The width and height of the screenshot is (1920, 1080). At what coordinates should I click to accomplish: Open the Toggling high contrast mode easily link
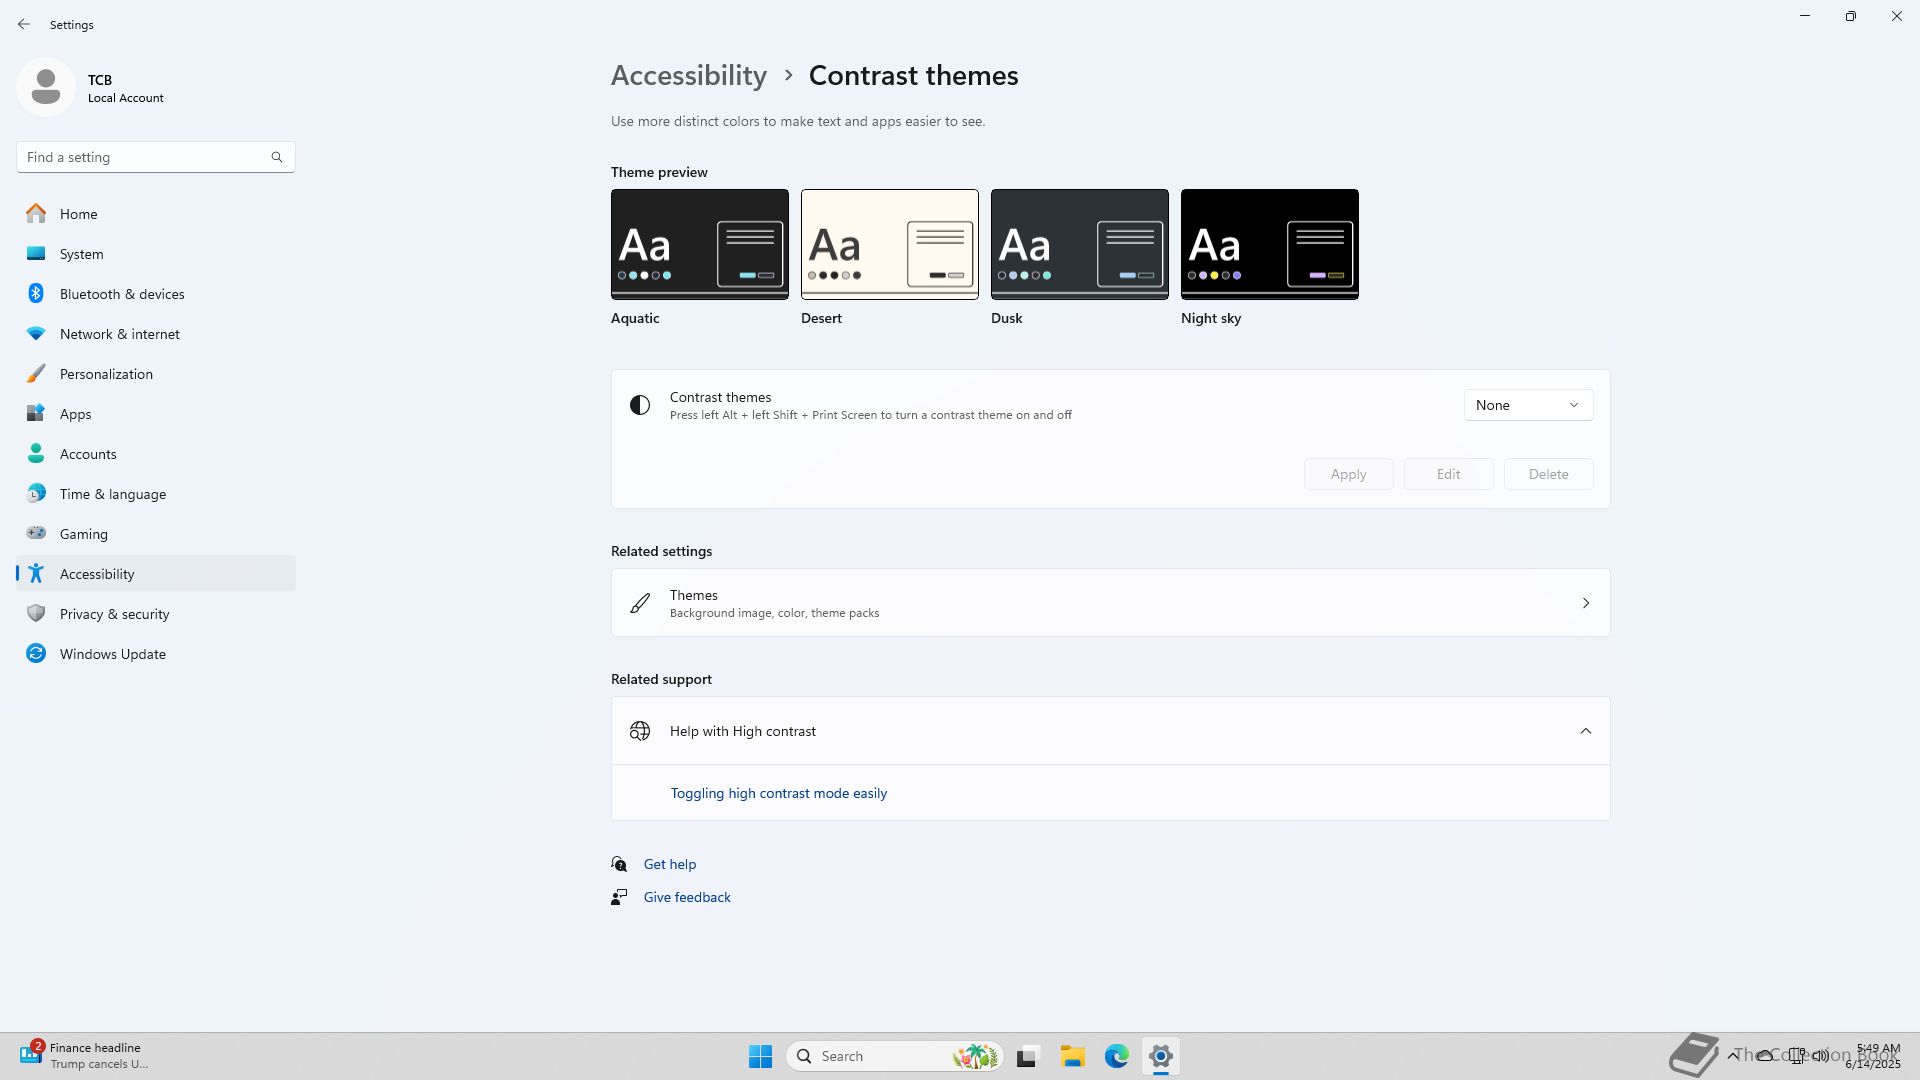coord(778,793)
